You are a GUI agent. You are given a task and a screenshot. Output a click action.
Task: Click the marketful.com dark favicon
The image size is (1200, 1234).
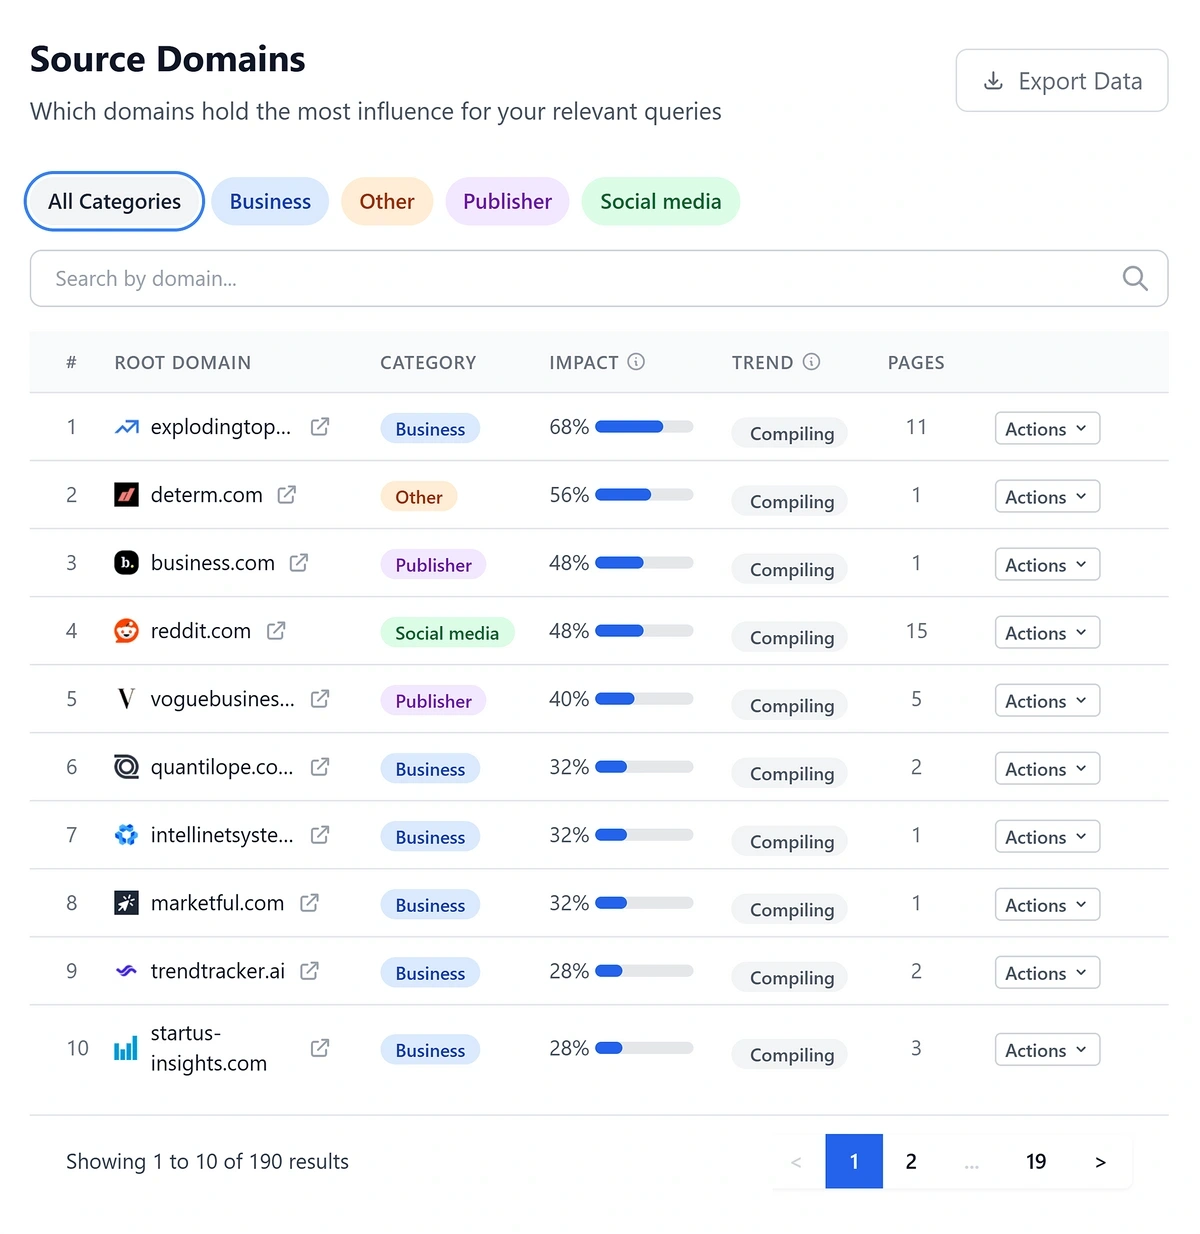pos(126,903)
